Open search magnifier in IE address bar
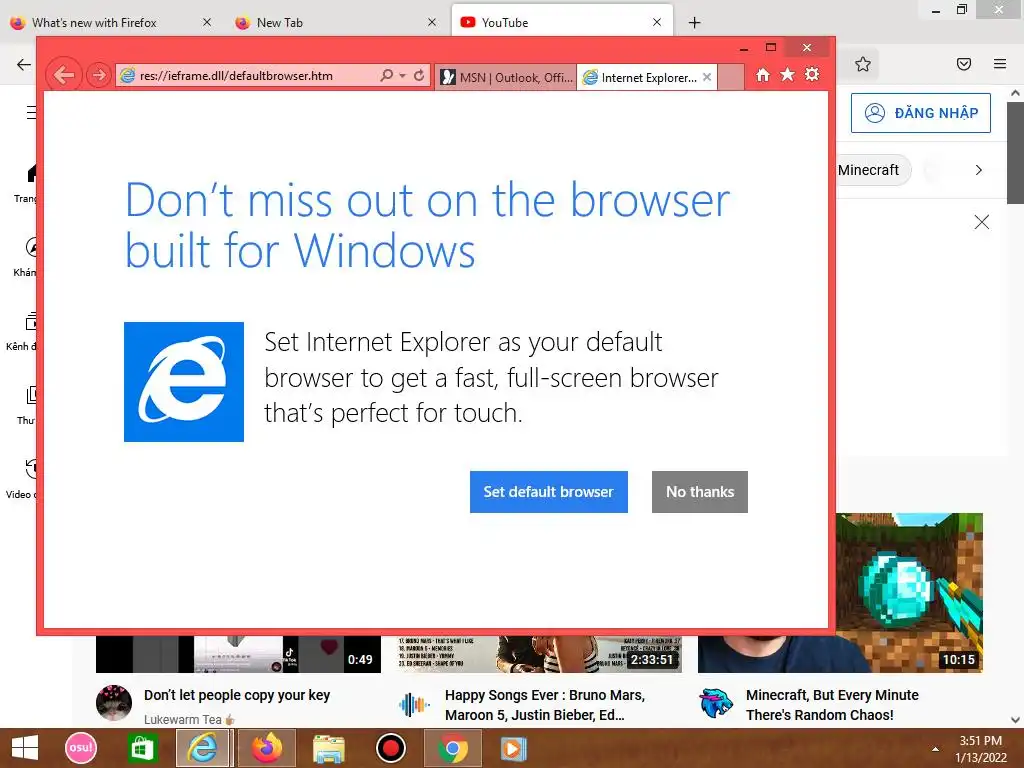This screenshot has width=1024, height=768. [387, 75]
